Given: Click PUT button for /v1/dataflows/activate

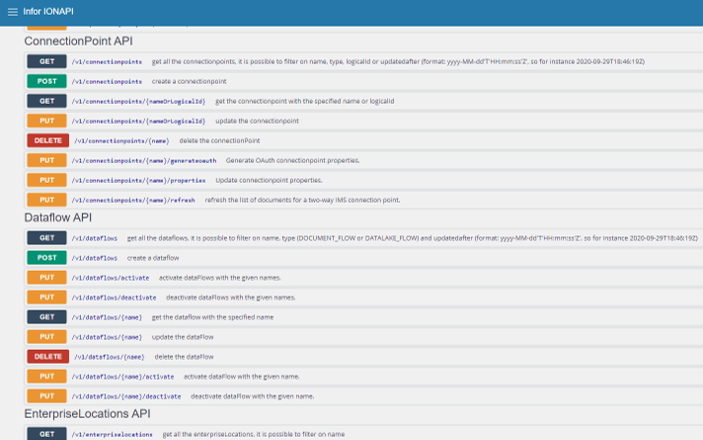Looking at the screenshot, I should 47,277.
